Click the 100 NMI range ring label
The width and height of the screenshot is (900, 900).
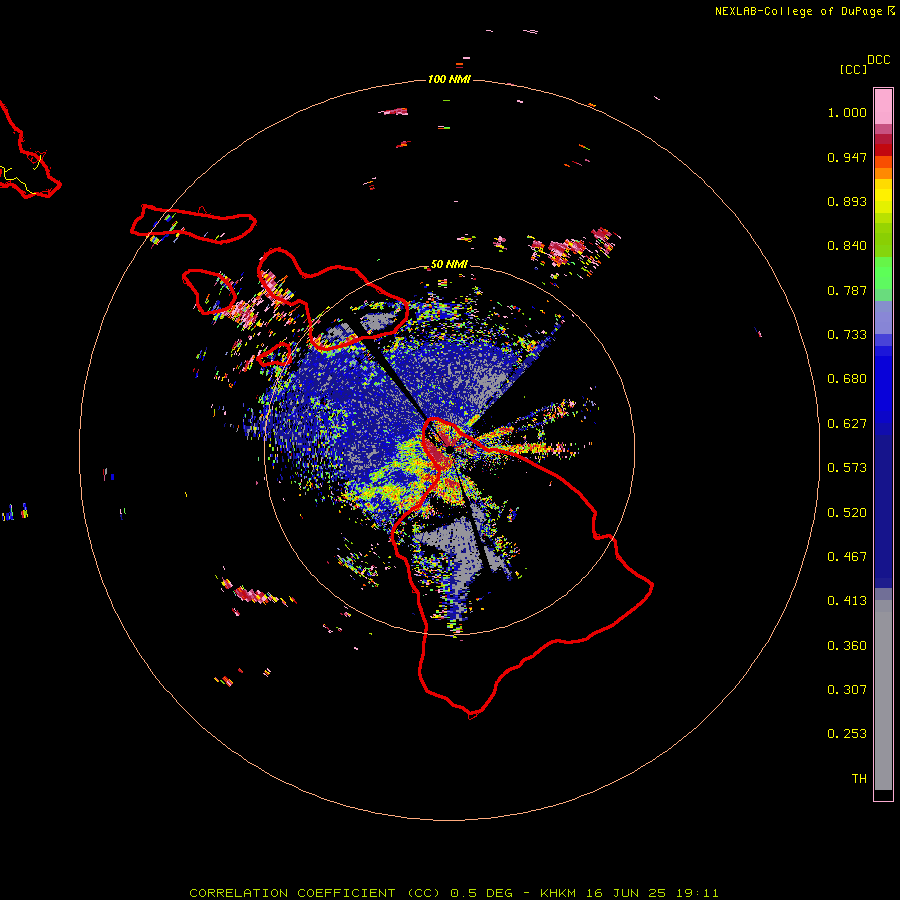coord(449,79)
